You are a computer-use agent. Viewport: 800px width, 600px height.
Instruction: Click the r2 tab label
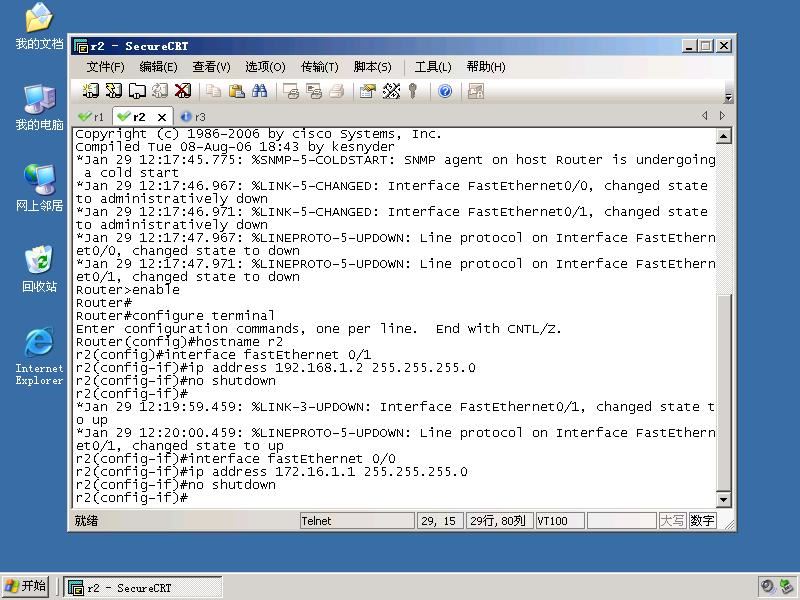click(139, 117)
